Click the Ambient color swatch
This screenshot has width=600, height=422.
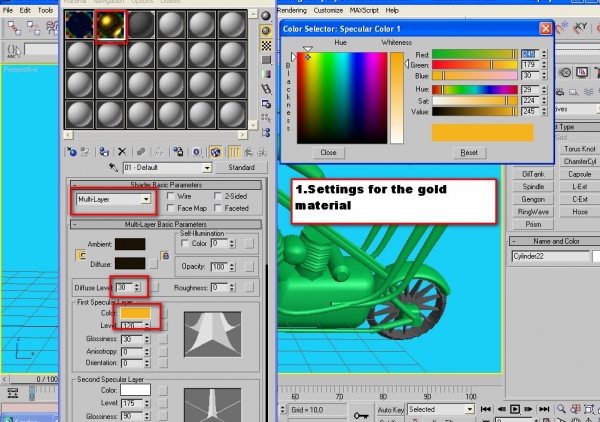tap(130, 244)
